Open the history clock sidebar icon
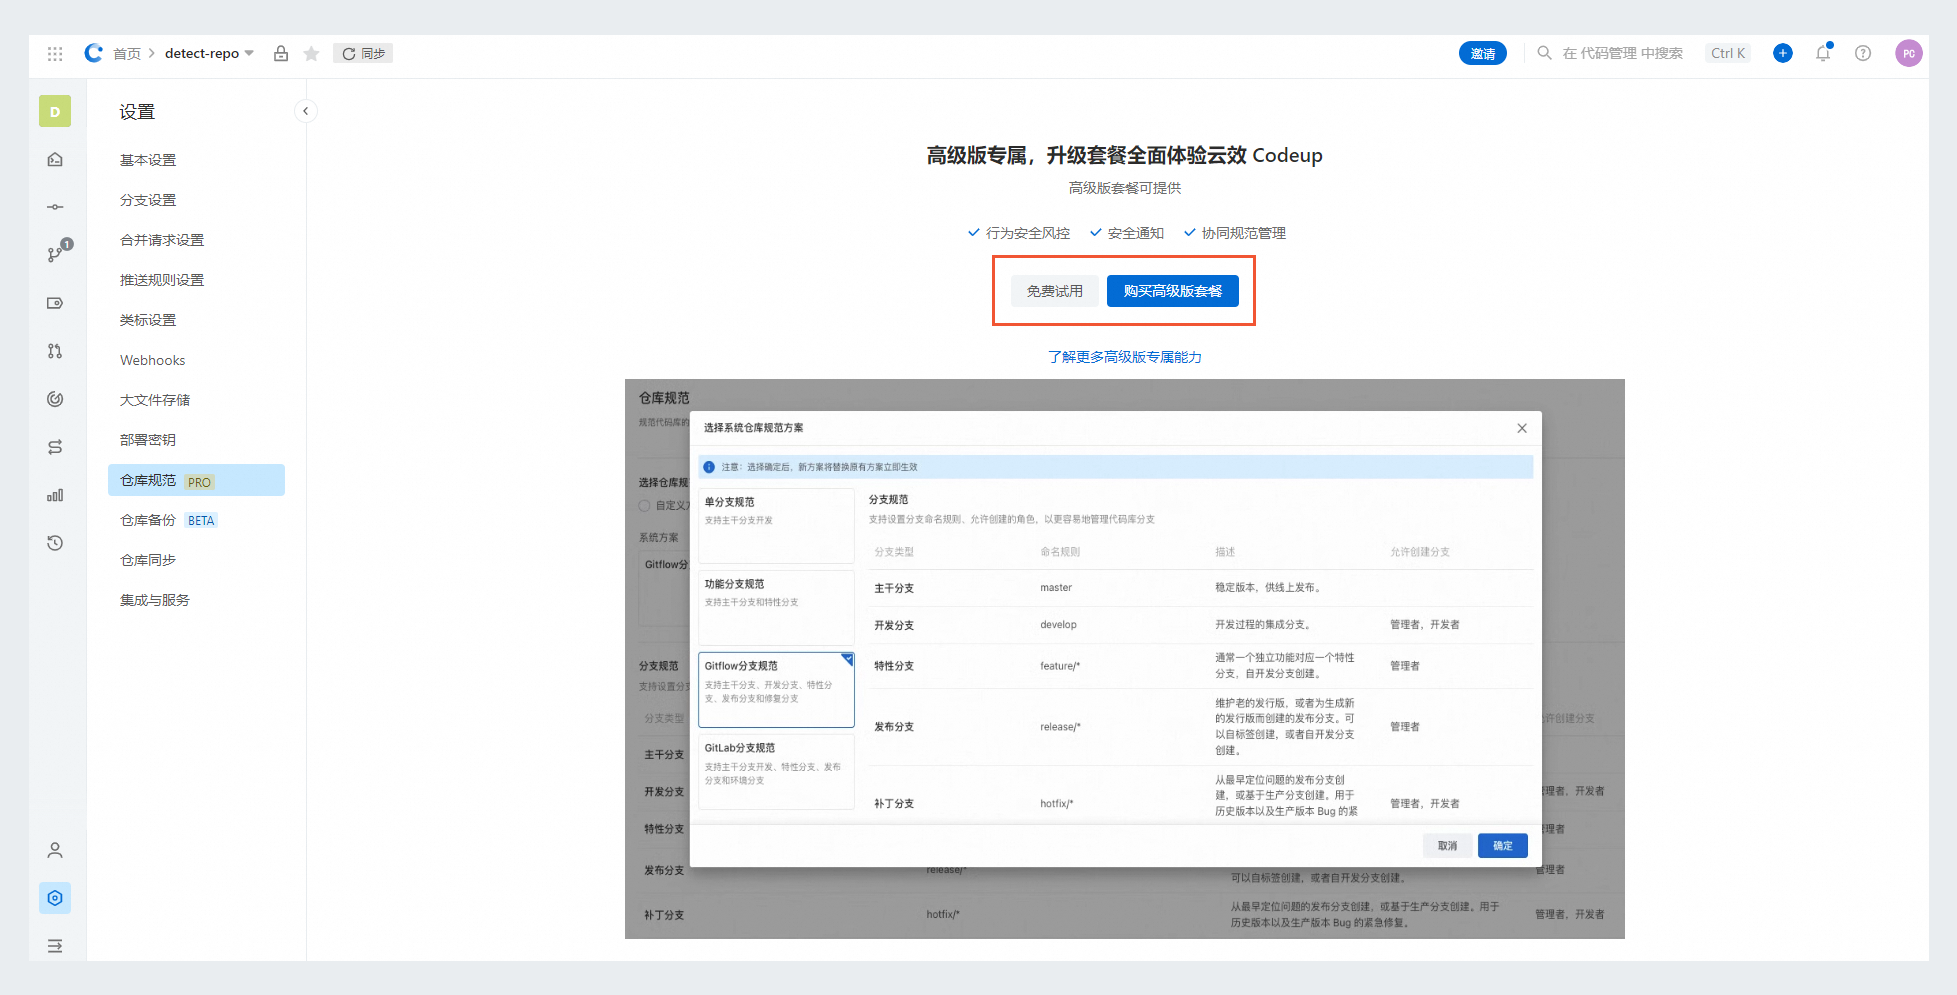Image resolution: width=1957 pixels, height=995 pixels. [55, 543]
